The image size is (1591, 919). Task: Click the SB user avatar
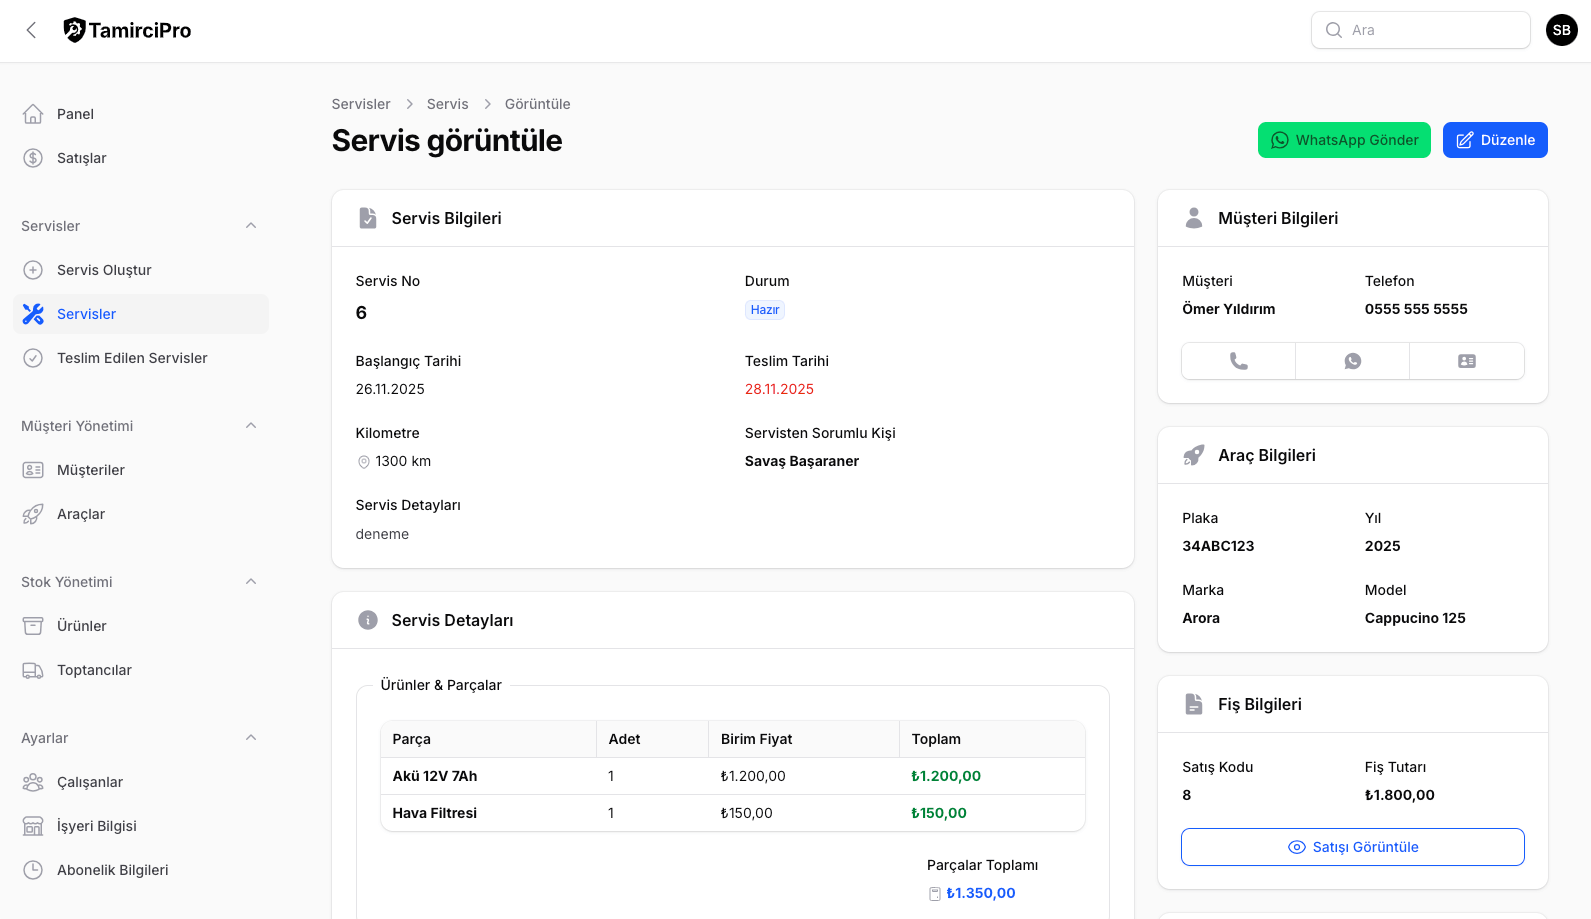coord(1561,30)
